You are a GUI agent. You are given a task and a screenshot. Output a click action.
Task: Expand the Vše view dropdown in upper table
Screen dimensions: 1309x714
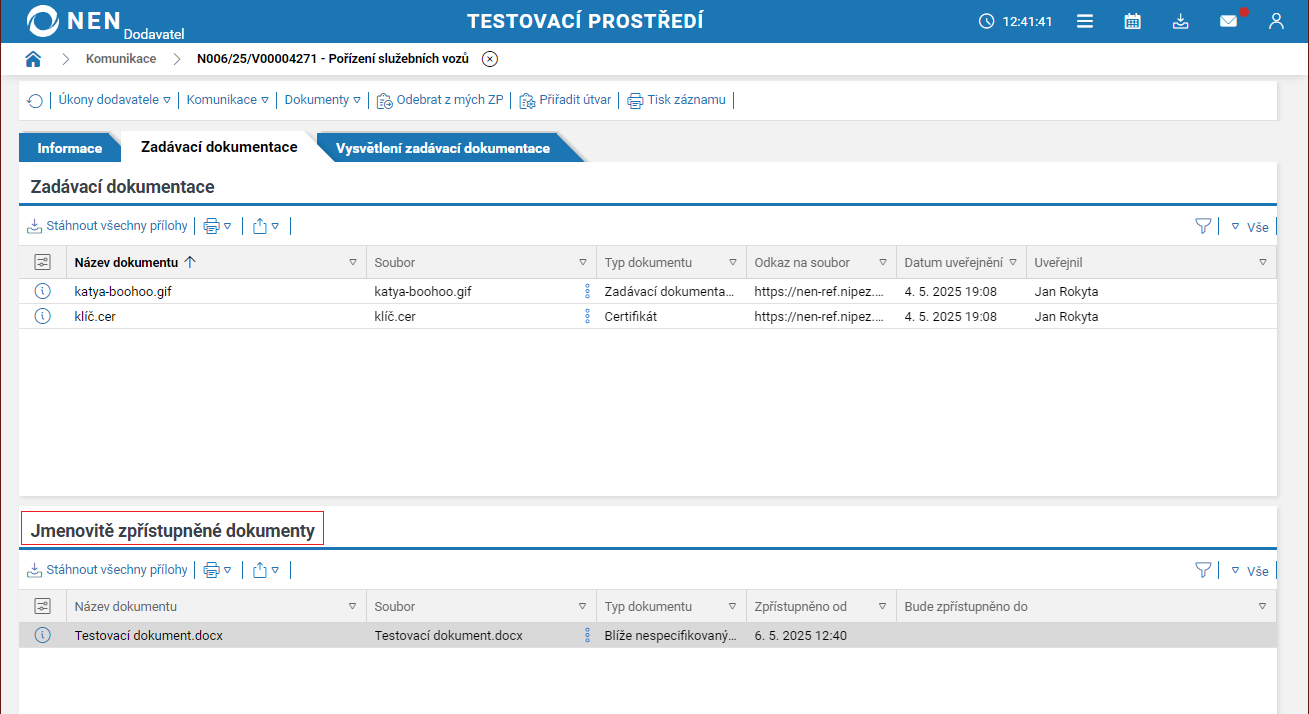[1250, 227]
